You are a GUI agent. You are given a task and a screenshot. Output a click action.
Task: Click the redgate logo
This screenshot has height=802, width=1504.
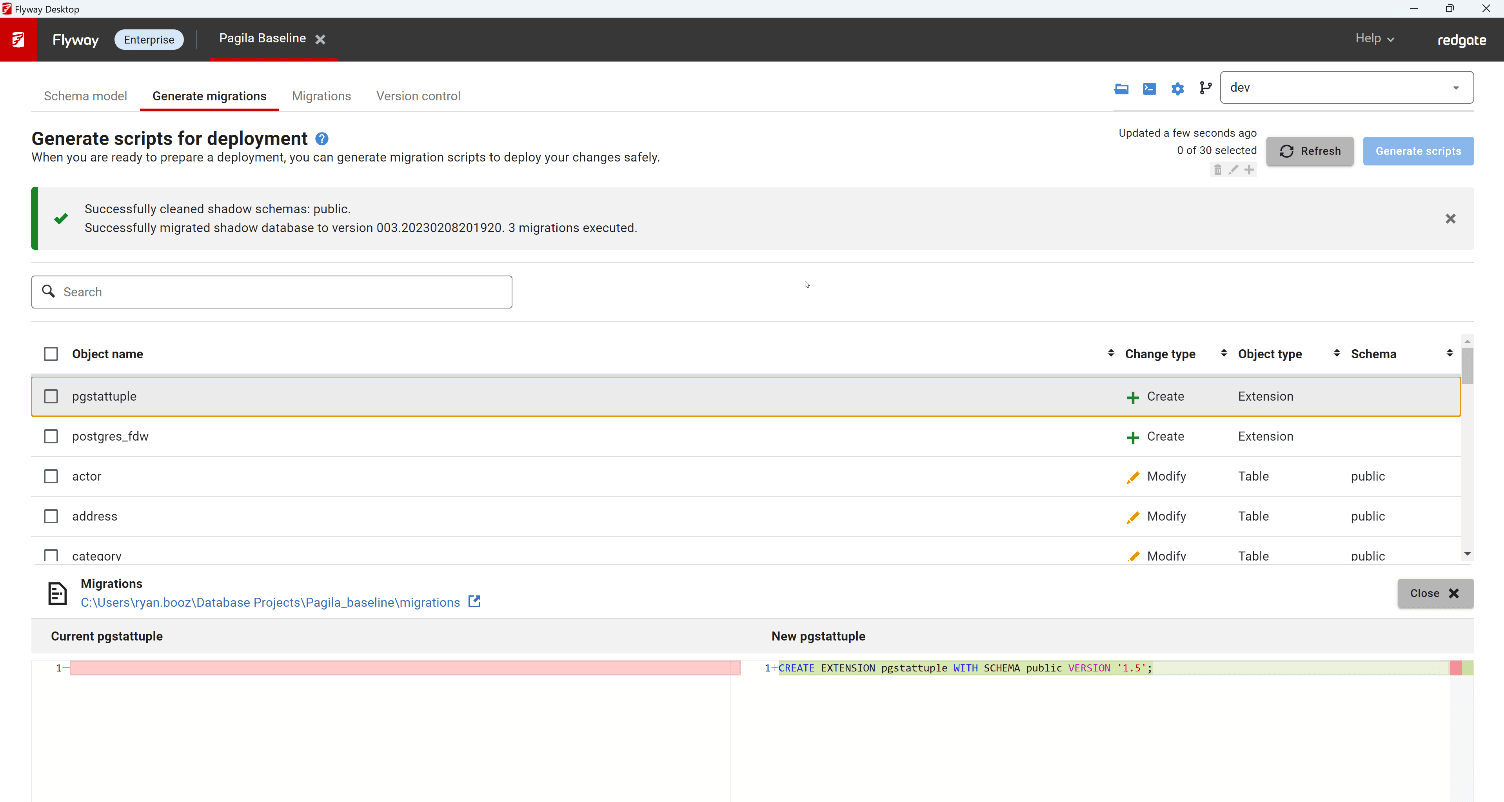point(1461,40)
